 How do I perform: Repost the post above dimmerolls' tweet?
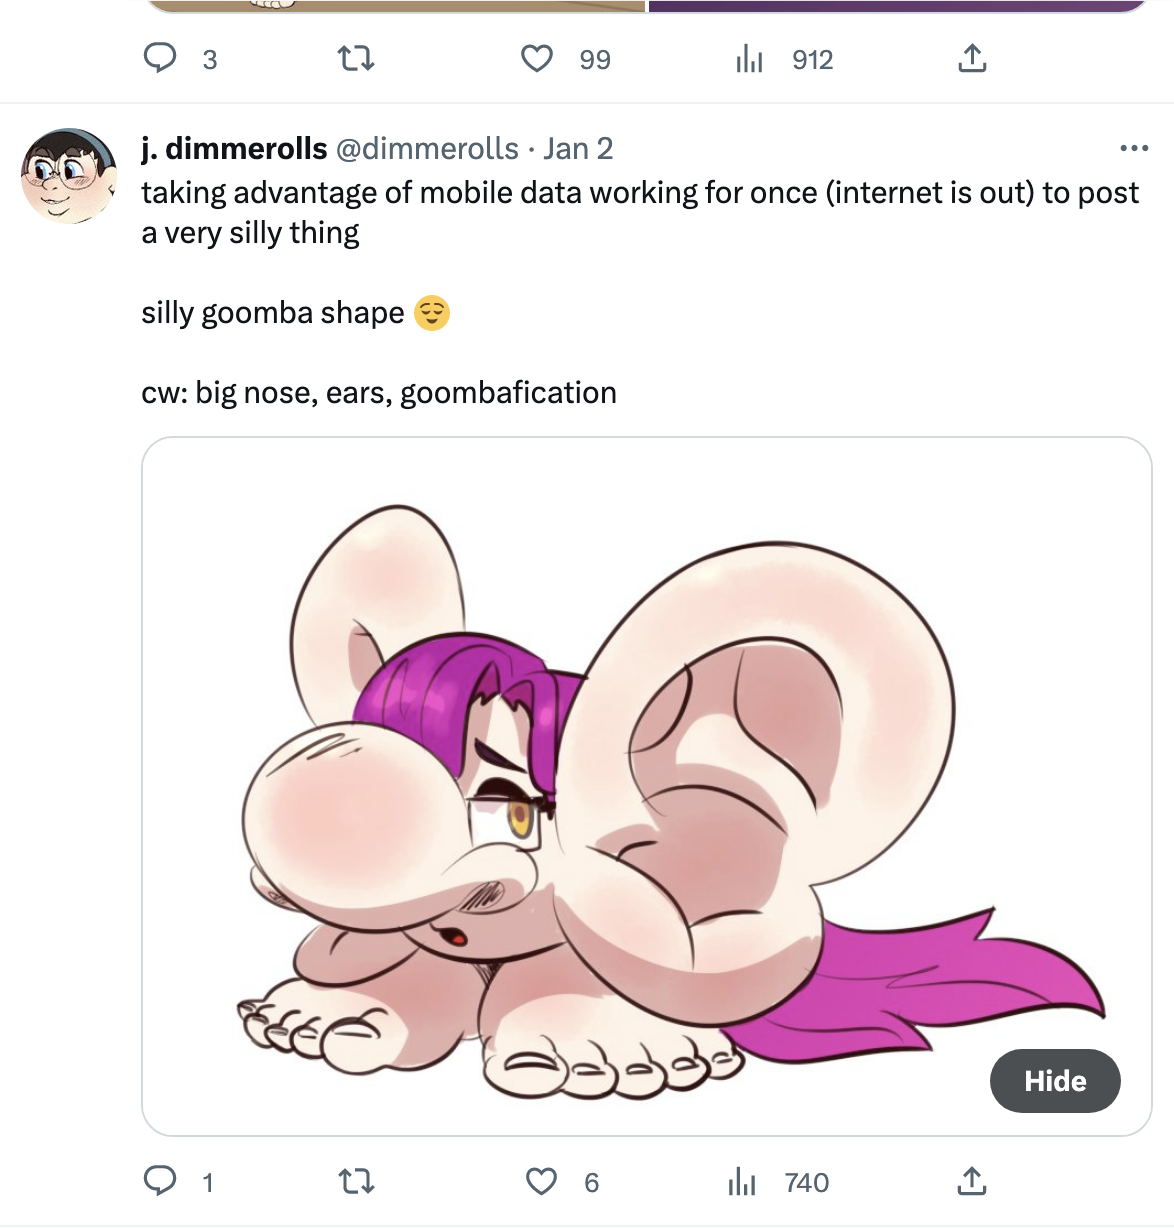[x=357, y=59]
